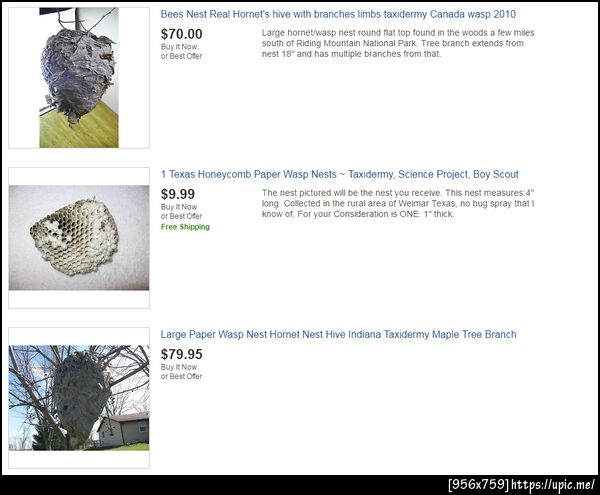Click 'or Best Offer' under the $70.00 listing
The width and height of the screenshot is (600, 495).
coord(181,56)
